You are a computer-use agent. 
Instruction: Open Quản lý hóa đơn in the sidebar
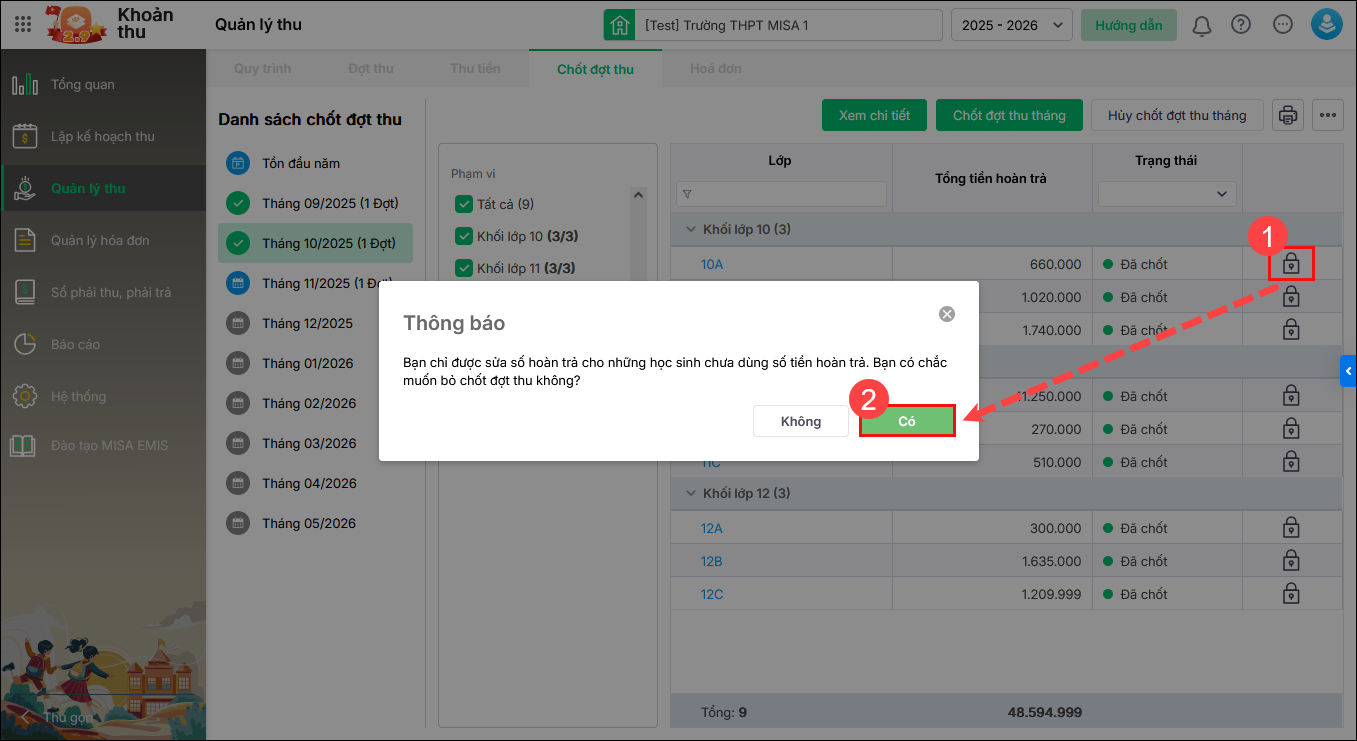point(103,240)
